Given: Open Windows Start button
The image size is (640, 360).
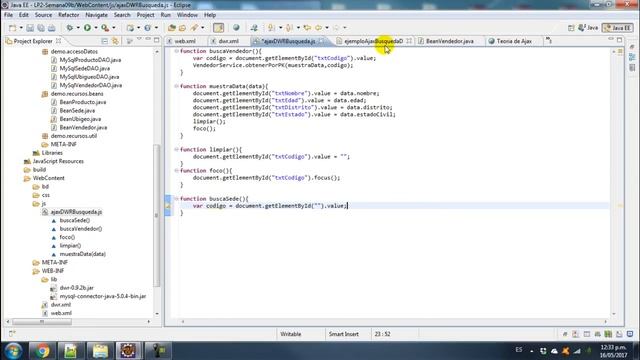Looking at the screenshot, I should point(13,351).
